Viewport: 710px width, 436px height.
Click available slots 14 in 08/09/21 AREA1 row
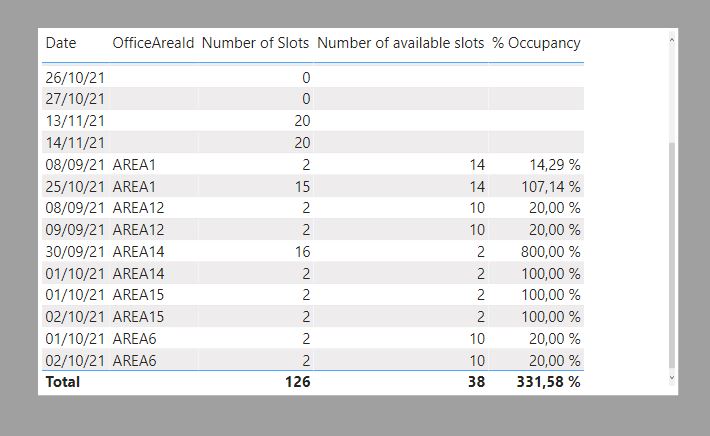tap(477, 165)
